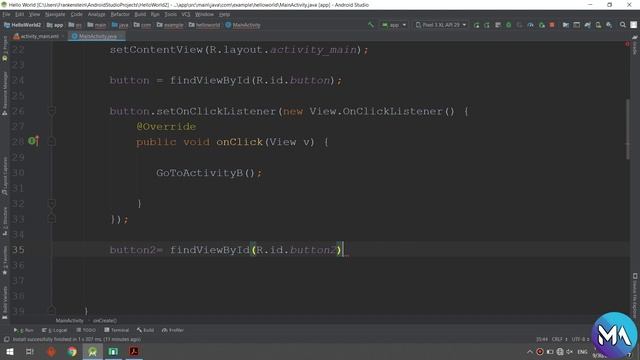Open the VCS menu
This screenshot has width=640, height=360.
pos(186,14)
